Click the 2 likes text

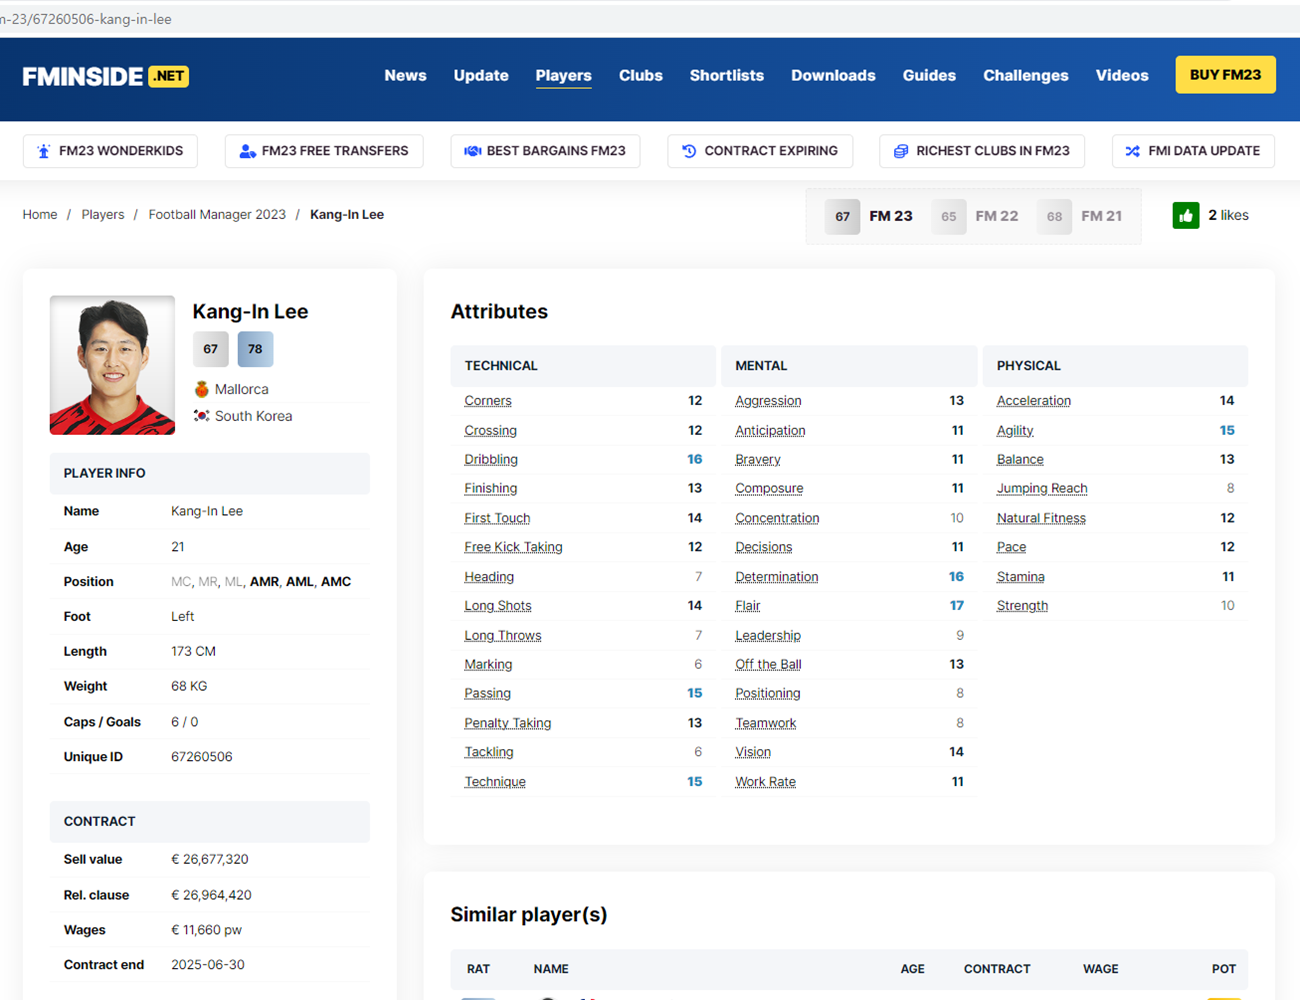(1228, 215)
